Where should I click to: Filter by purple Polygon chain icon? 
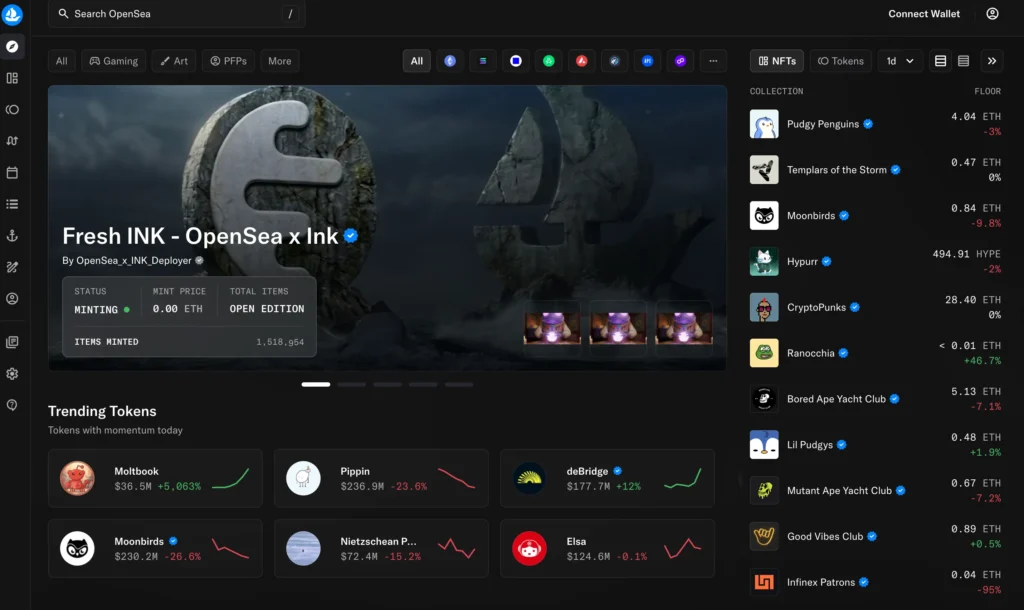click(680, 61)
